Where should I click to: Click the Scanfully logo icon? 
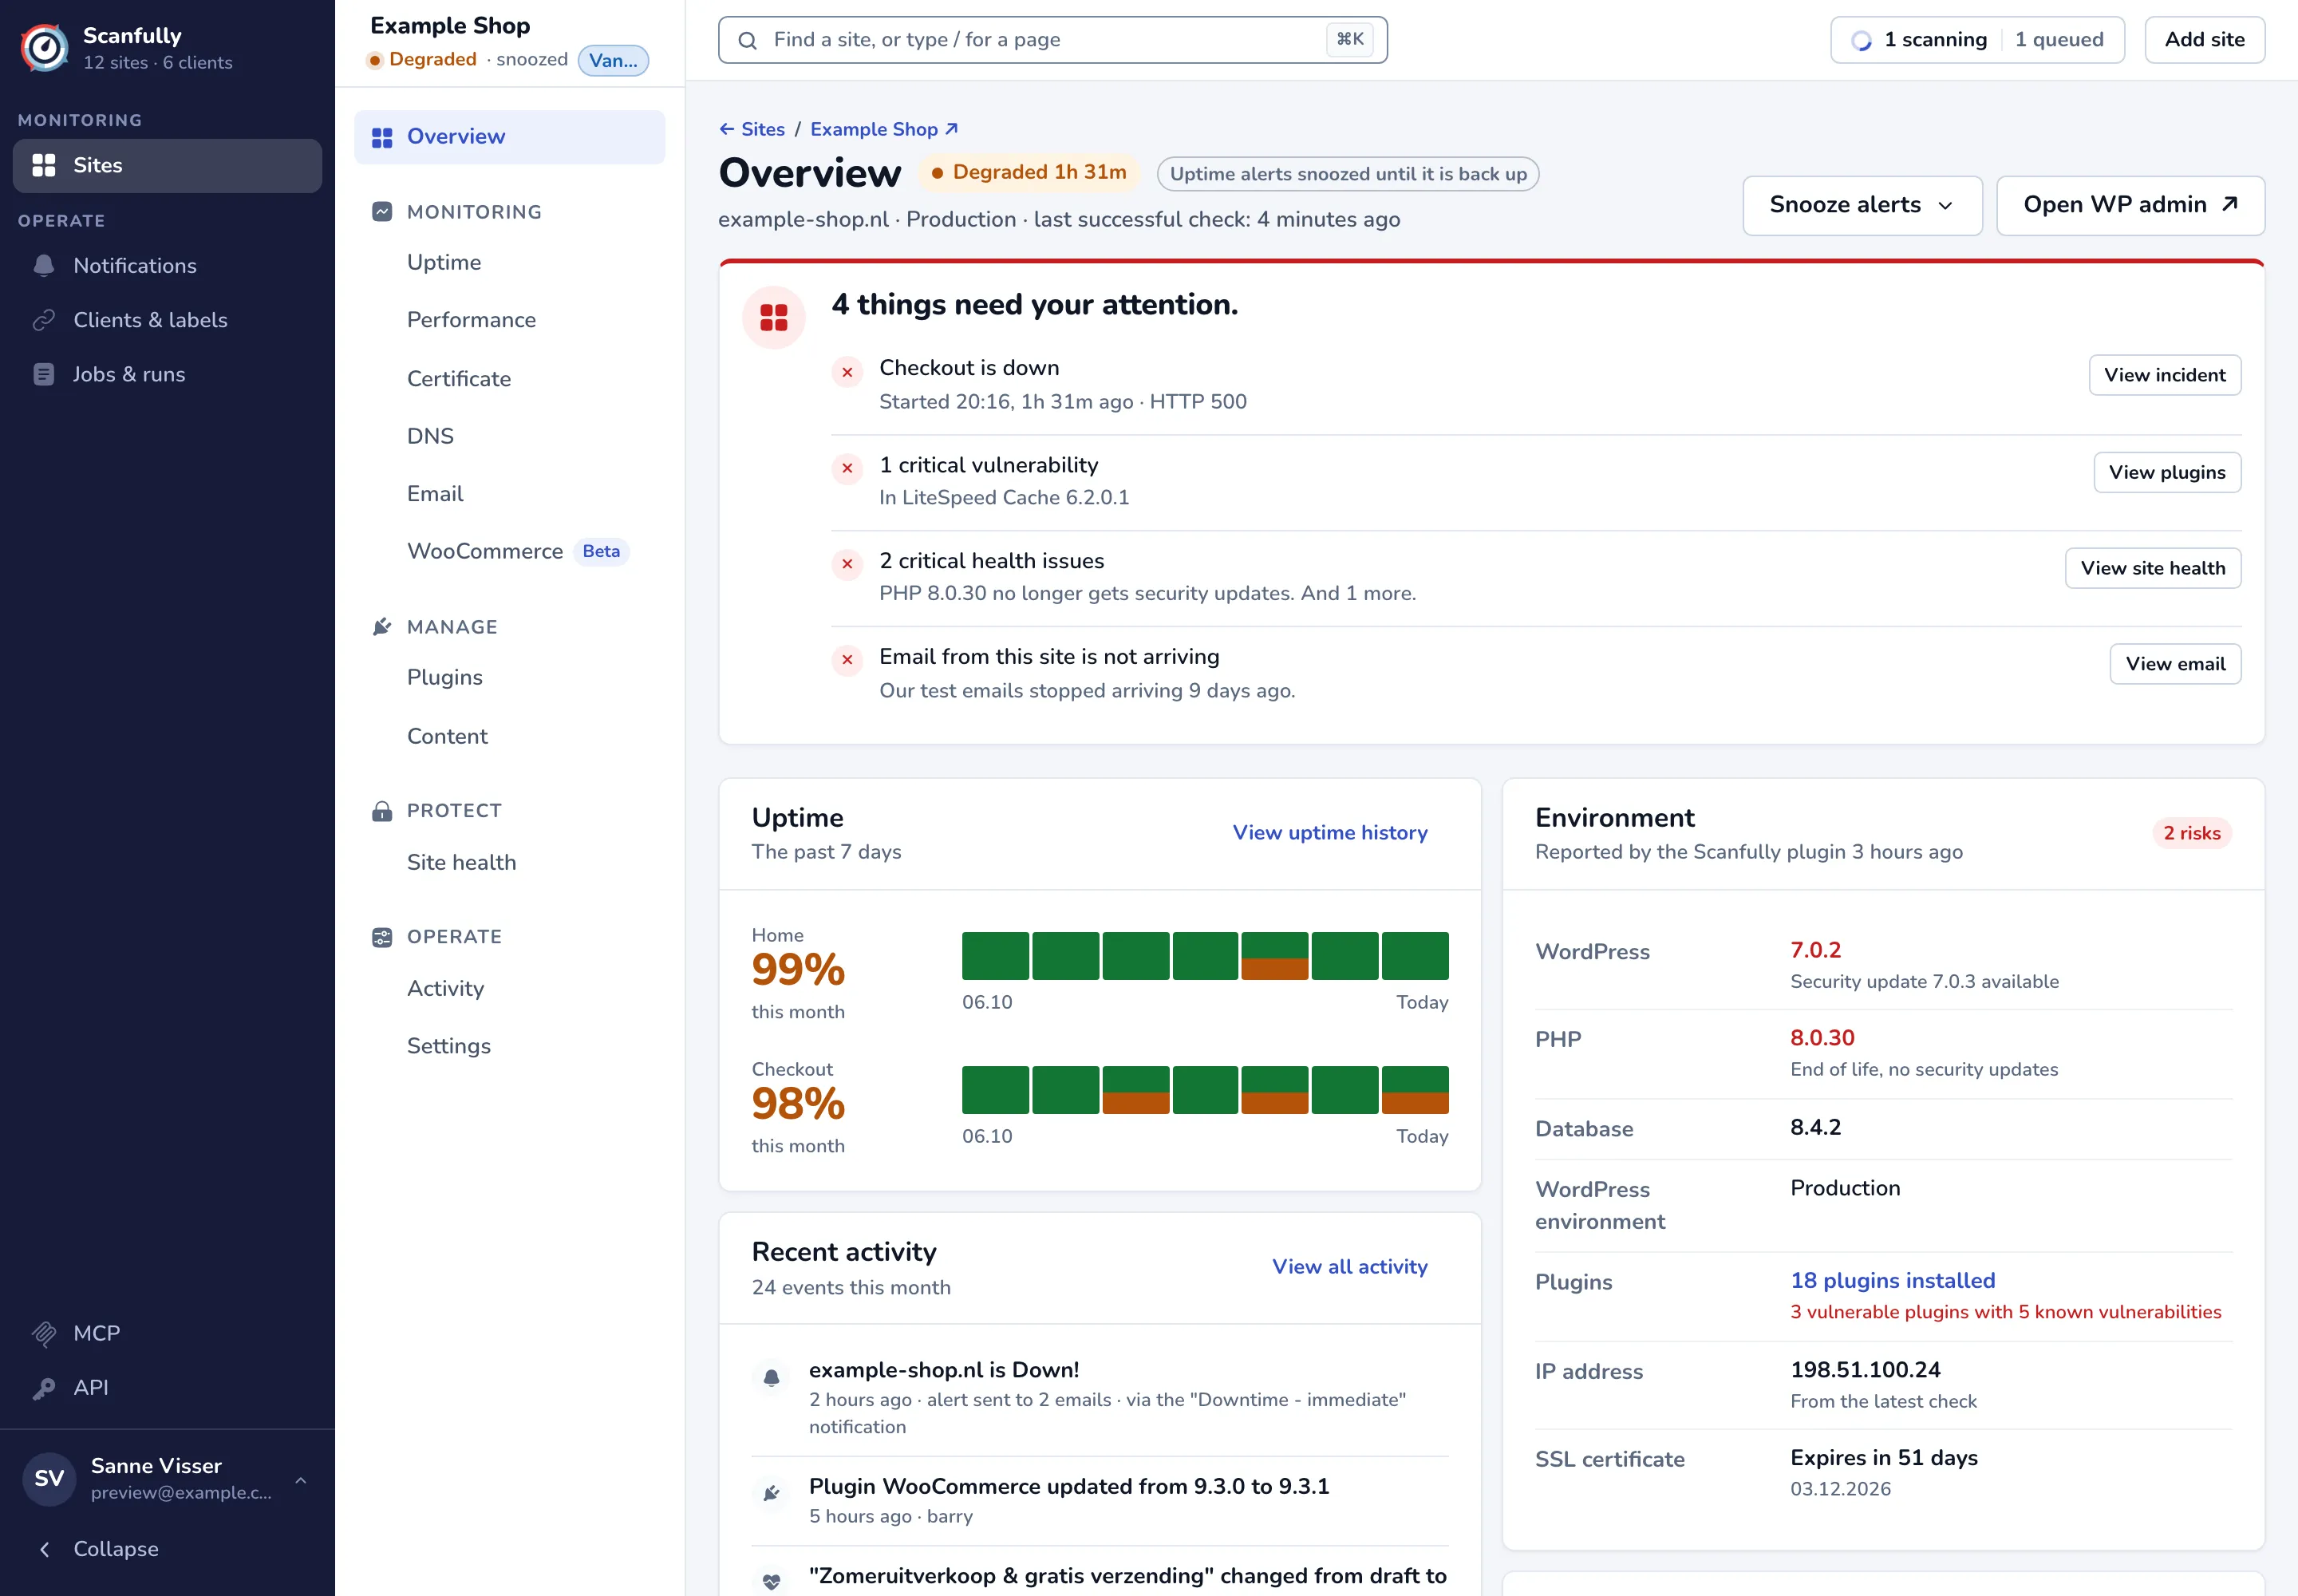[45, 47]
